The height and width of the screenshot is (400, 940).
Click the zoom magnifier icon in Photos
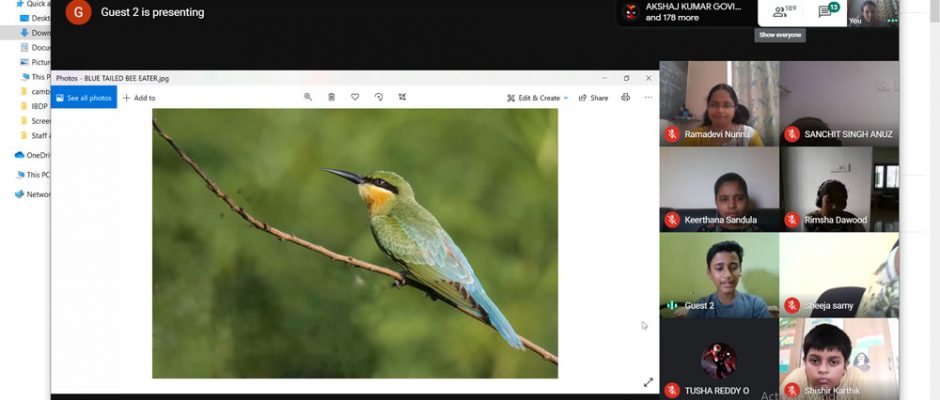click(308, 97)
